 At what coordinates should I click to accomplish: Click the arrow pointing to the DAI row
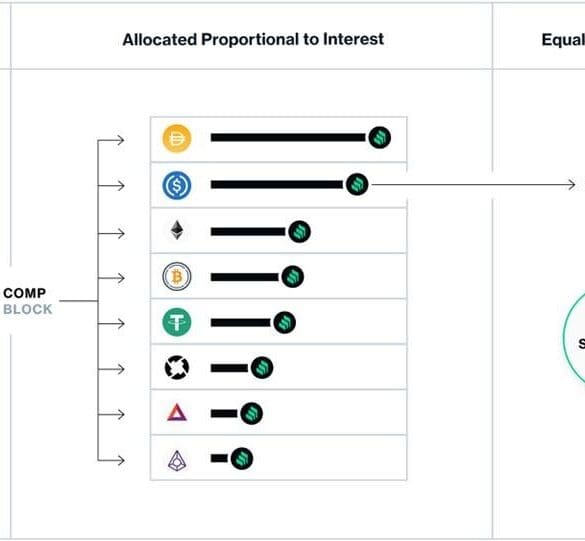(111, 140)
